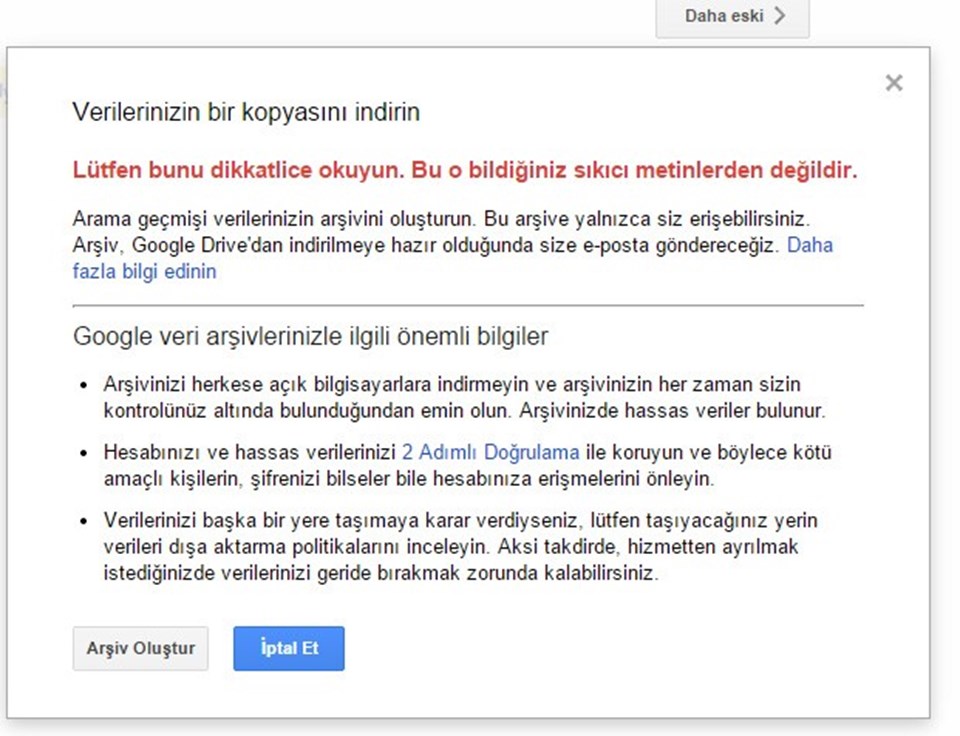Click the chevron arrow next to Daha eski
Viewport: 960px width, 736px height.
(x=779, y=15)
